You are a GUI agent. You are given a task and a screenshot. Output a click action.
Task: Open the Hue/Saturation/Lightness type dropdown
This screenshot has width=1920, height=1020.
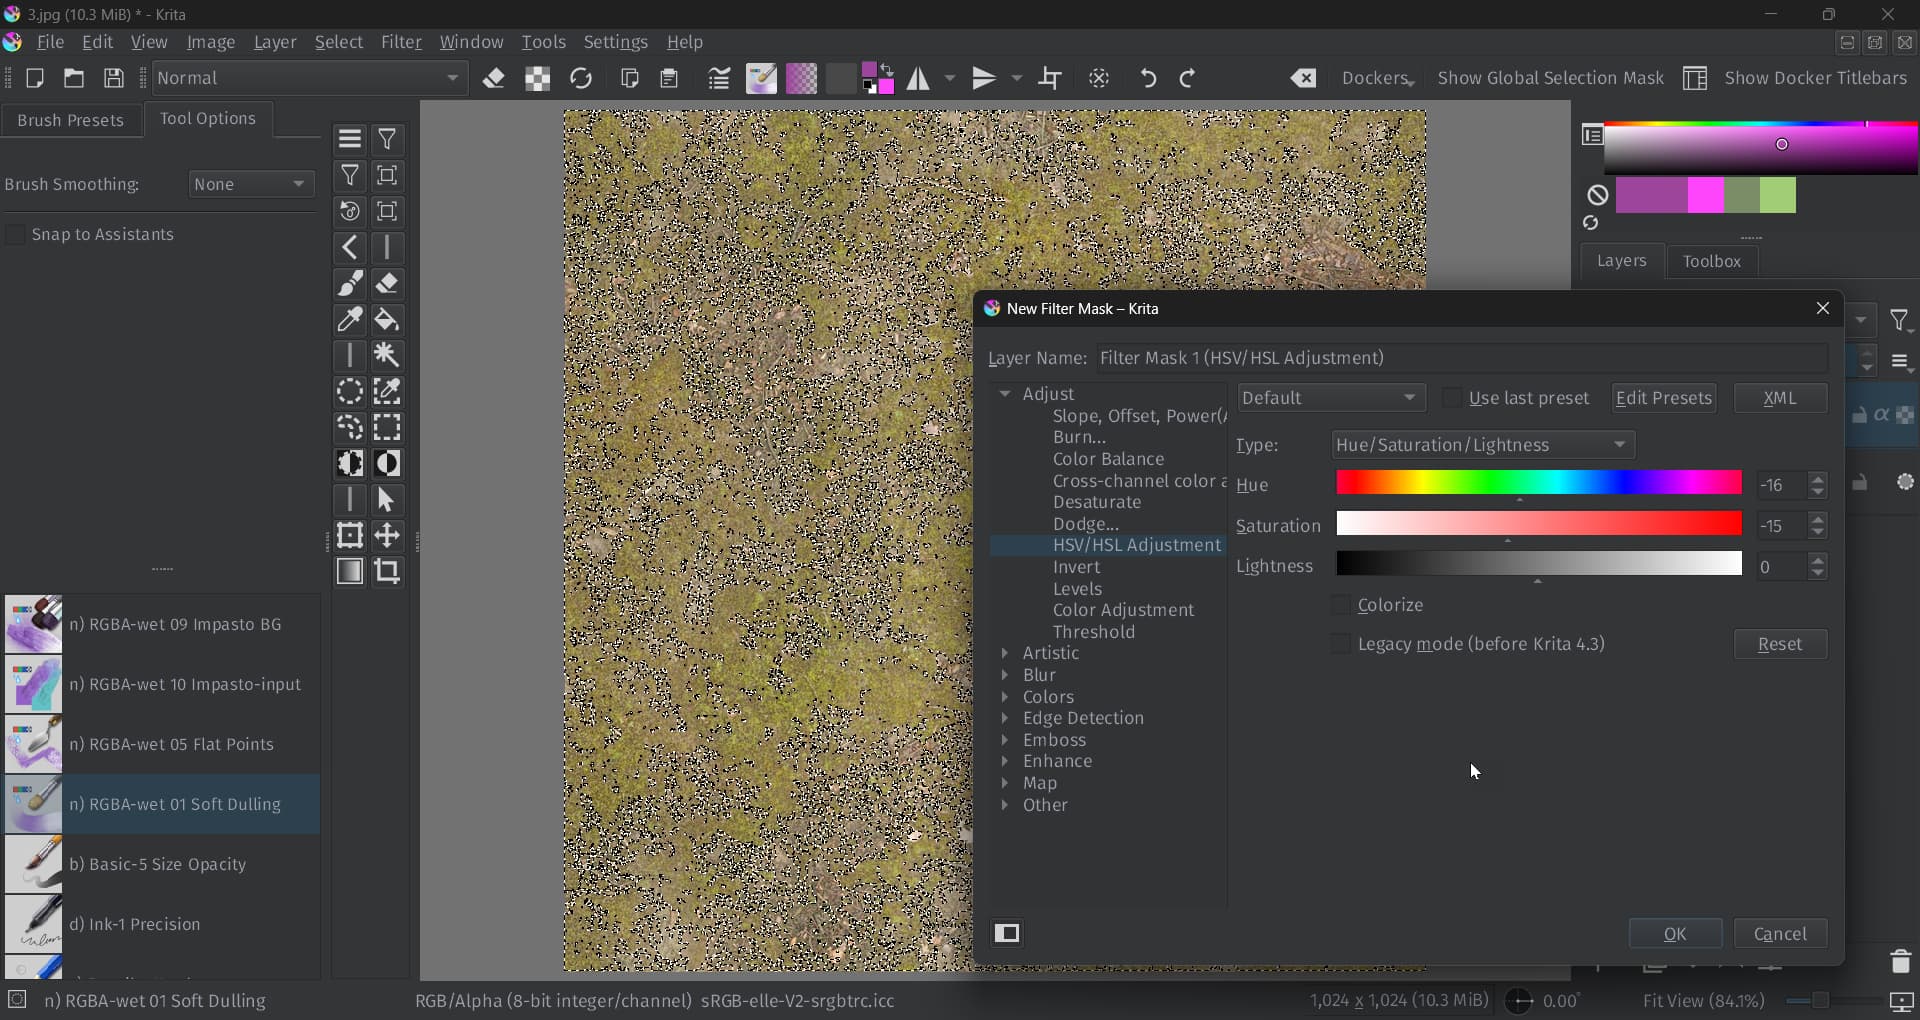pos(1483,445)
